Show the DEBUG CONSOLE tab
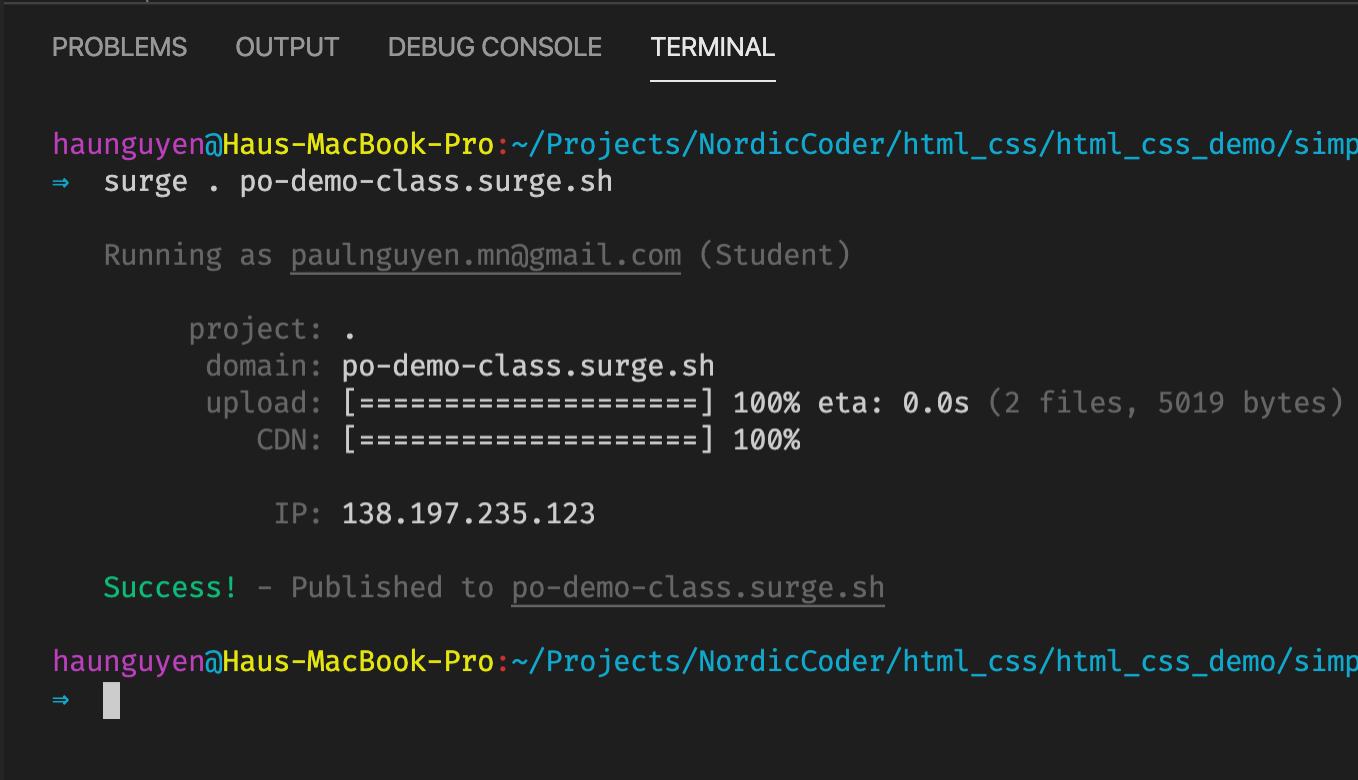The height and width of the screenshot is (780, 1358). (x=495, y=47)
